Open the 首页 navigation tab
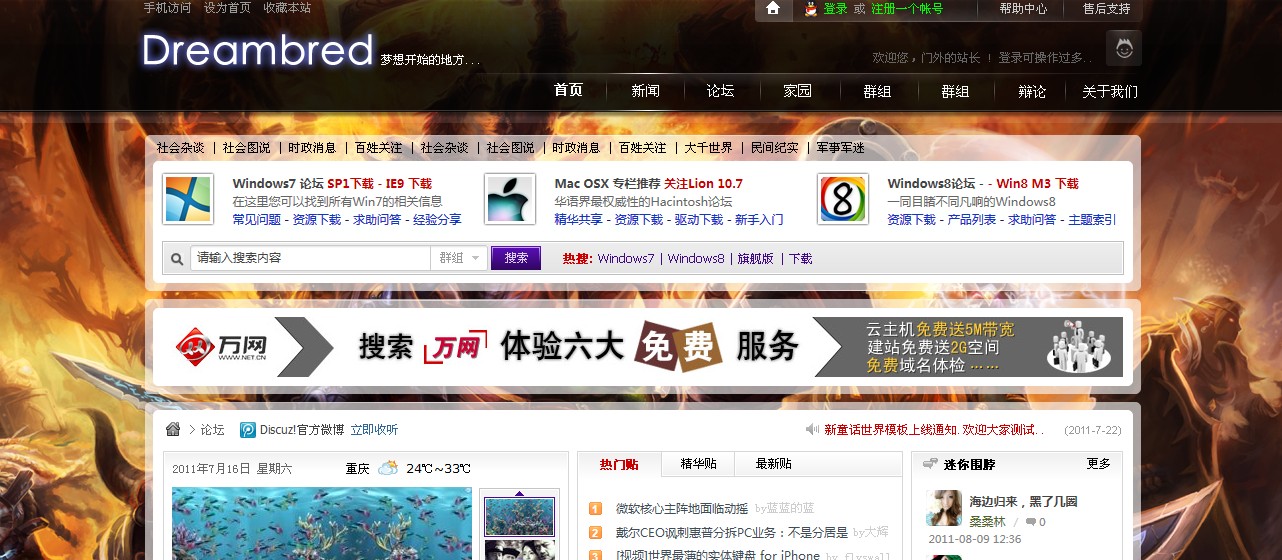Image resolution: width=1282 pixels, height=560 pixels. pyautogui.click(x=568, y=91)
